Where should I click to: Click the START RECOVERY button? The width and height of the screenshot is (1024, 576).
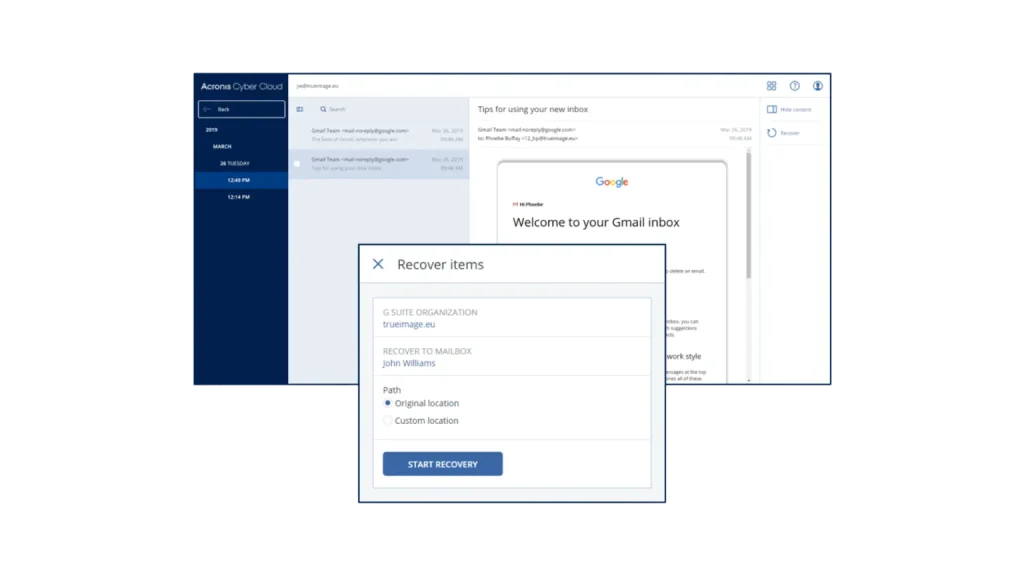click(x=443, y=464)
